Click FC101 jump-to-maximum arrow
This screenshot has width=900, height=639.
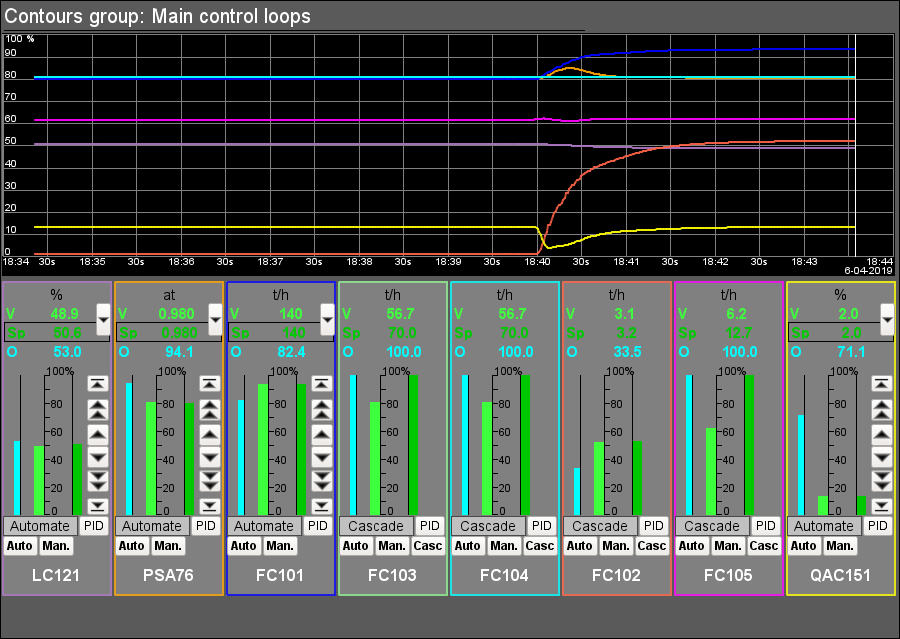tap(322, 384)
